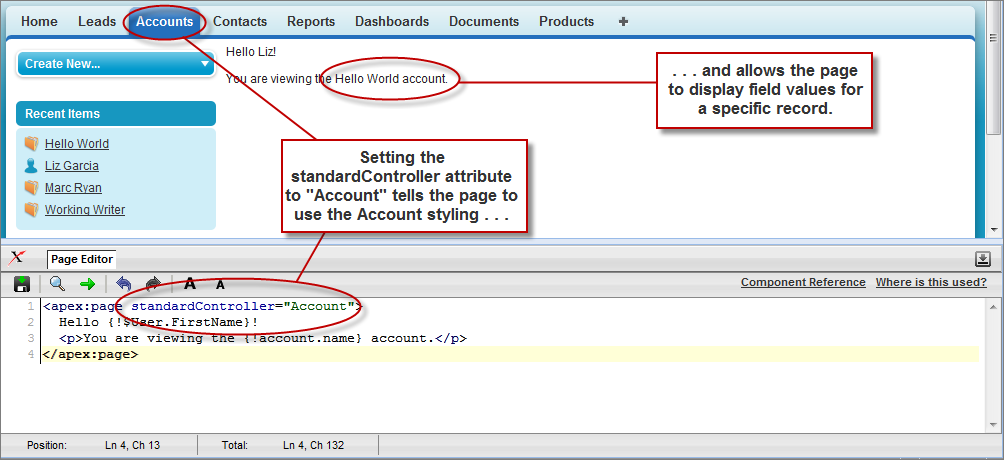1004x460 pixels.
Task: Select the Page Editor tab
Action: [82, 259]
